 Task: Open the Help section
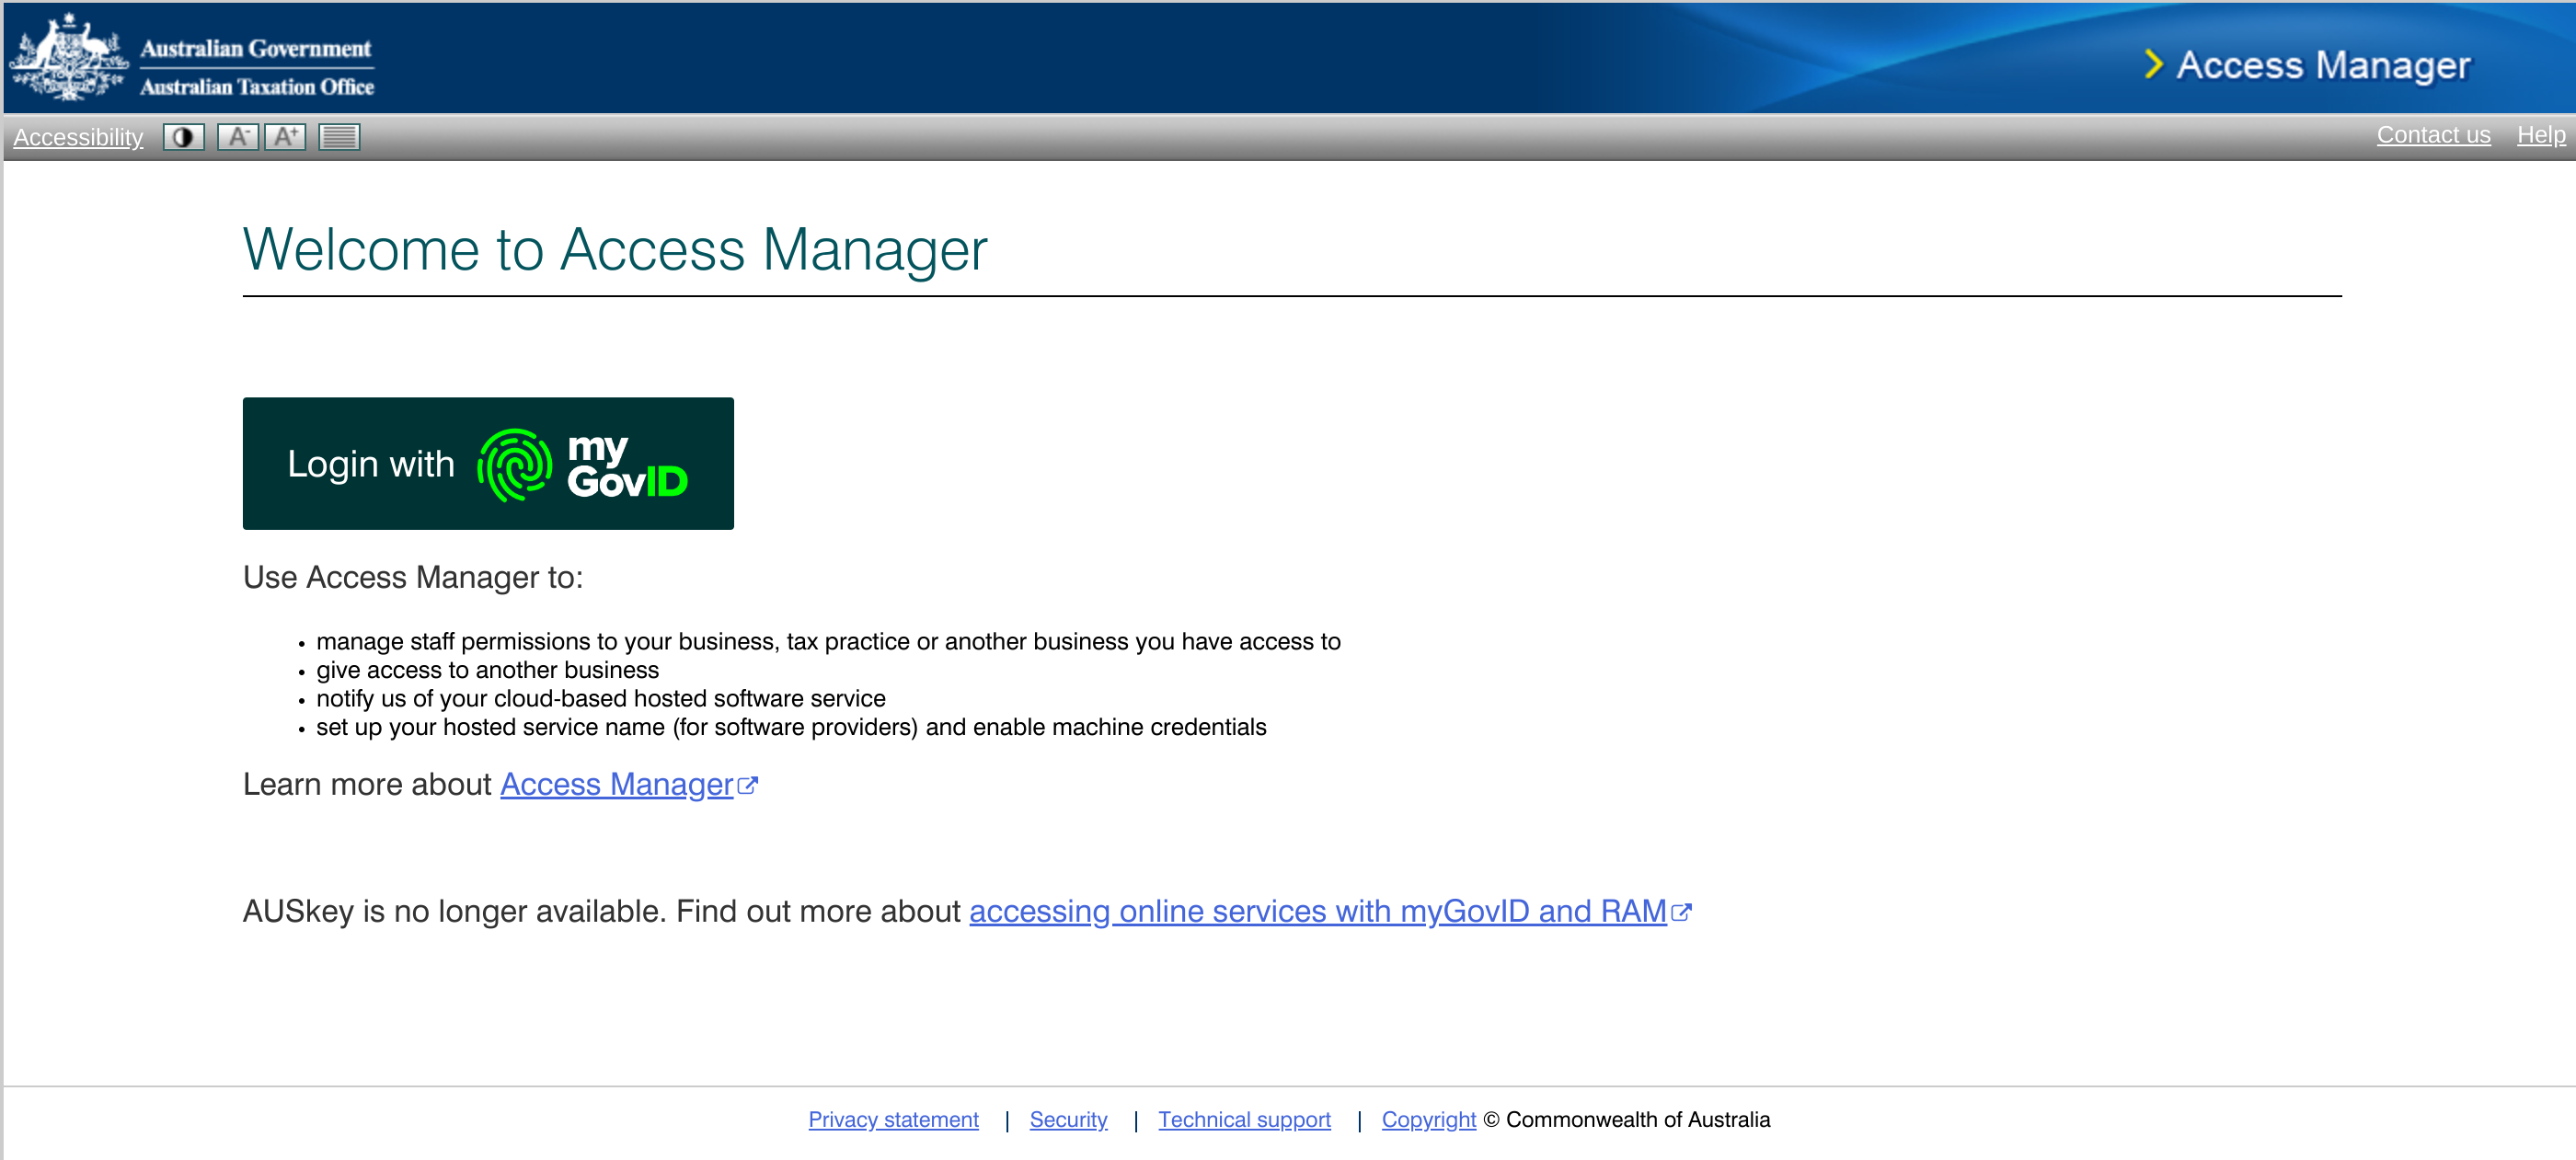[2541, 134]
